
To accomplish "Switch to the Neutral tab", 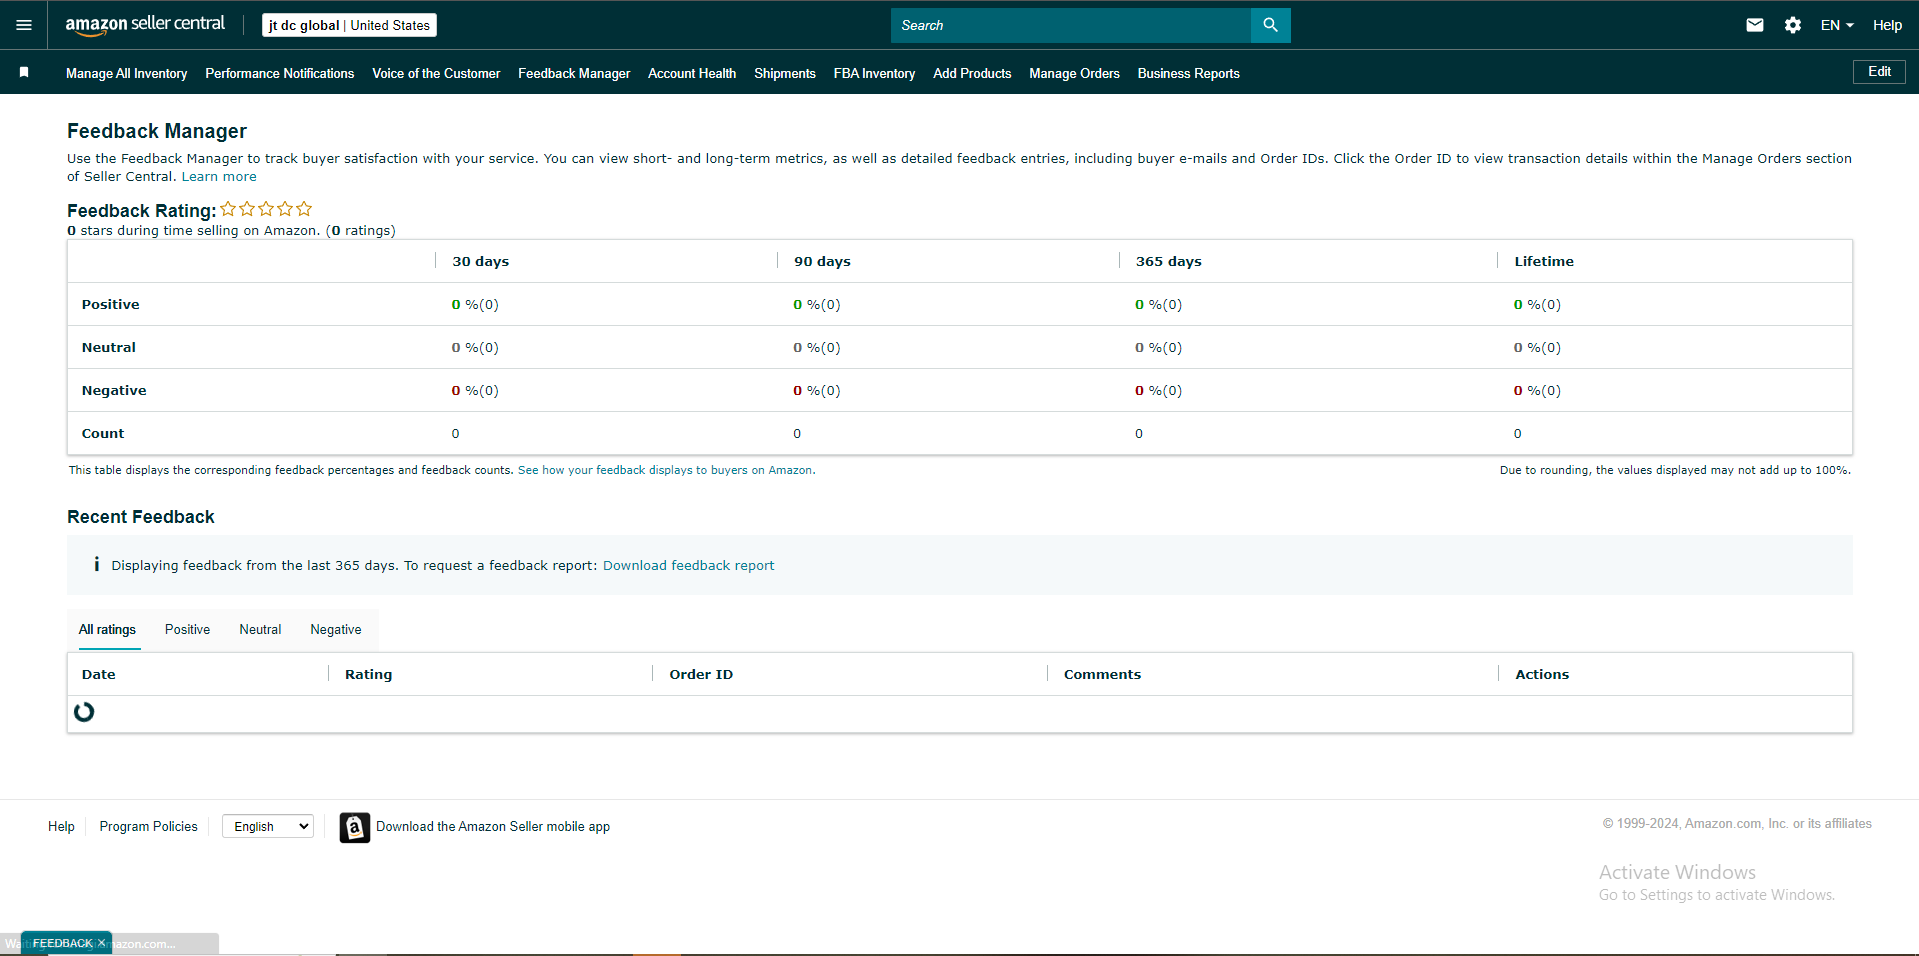I will (260, 629).
